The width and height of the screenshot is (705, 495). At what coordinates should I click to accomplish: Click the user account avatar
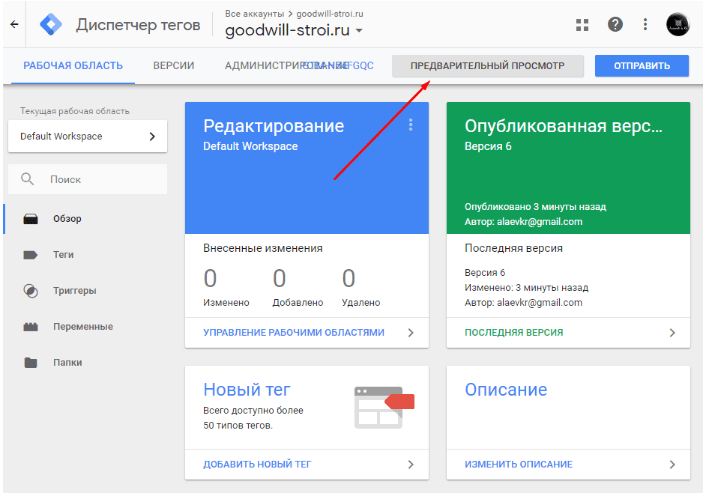click(678, 24)
